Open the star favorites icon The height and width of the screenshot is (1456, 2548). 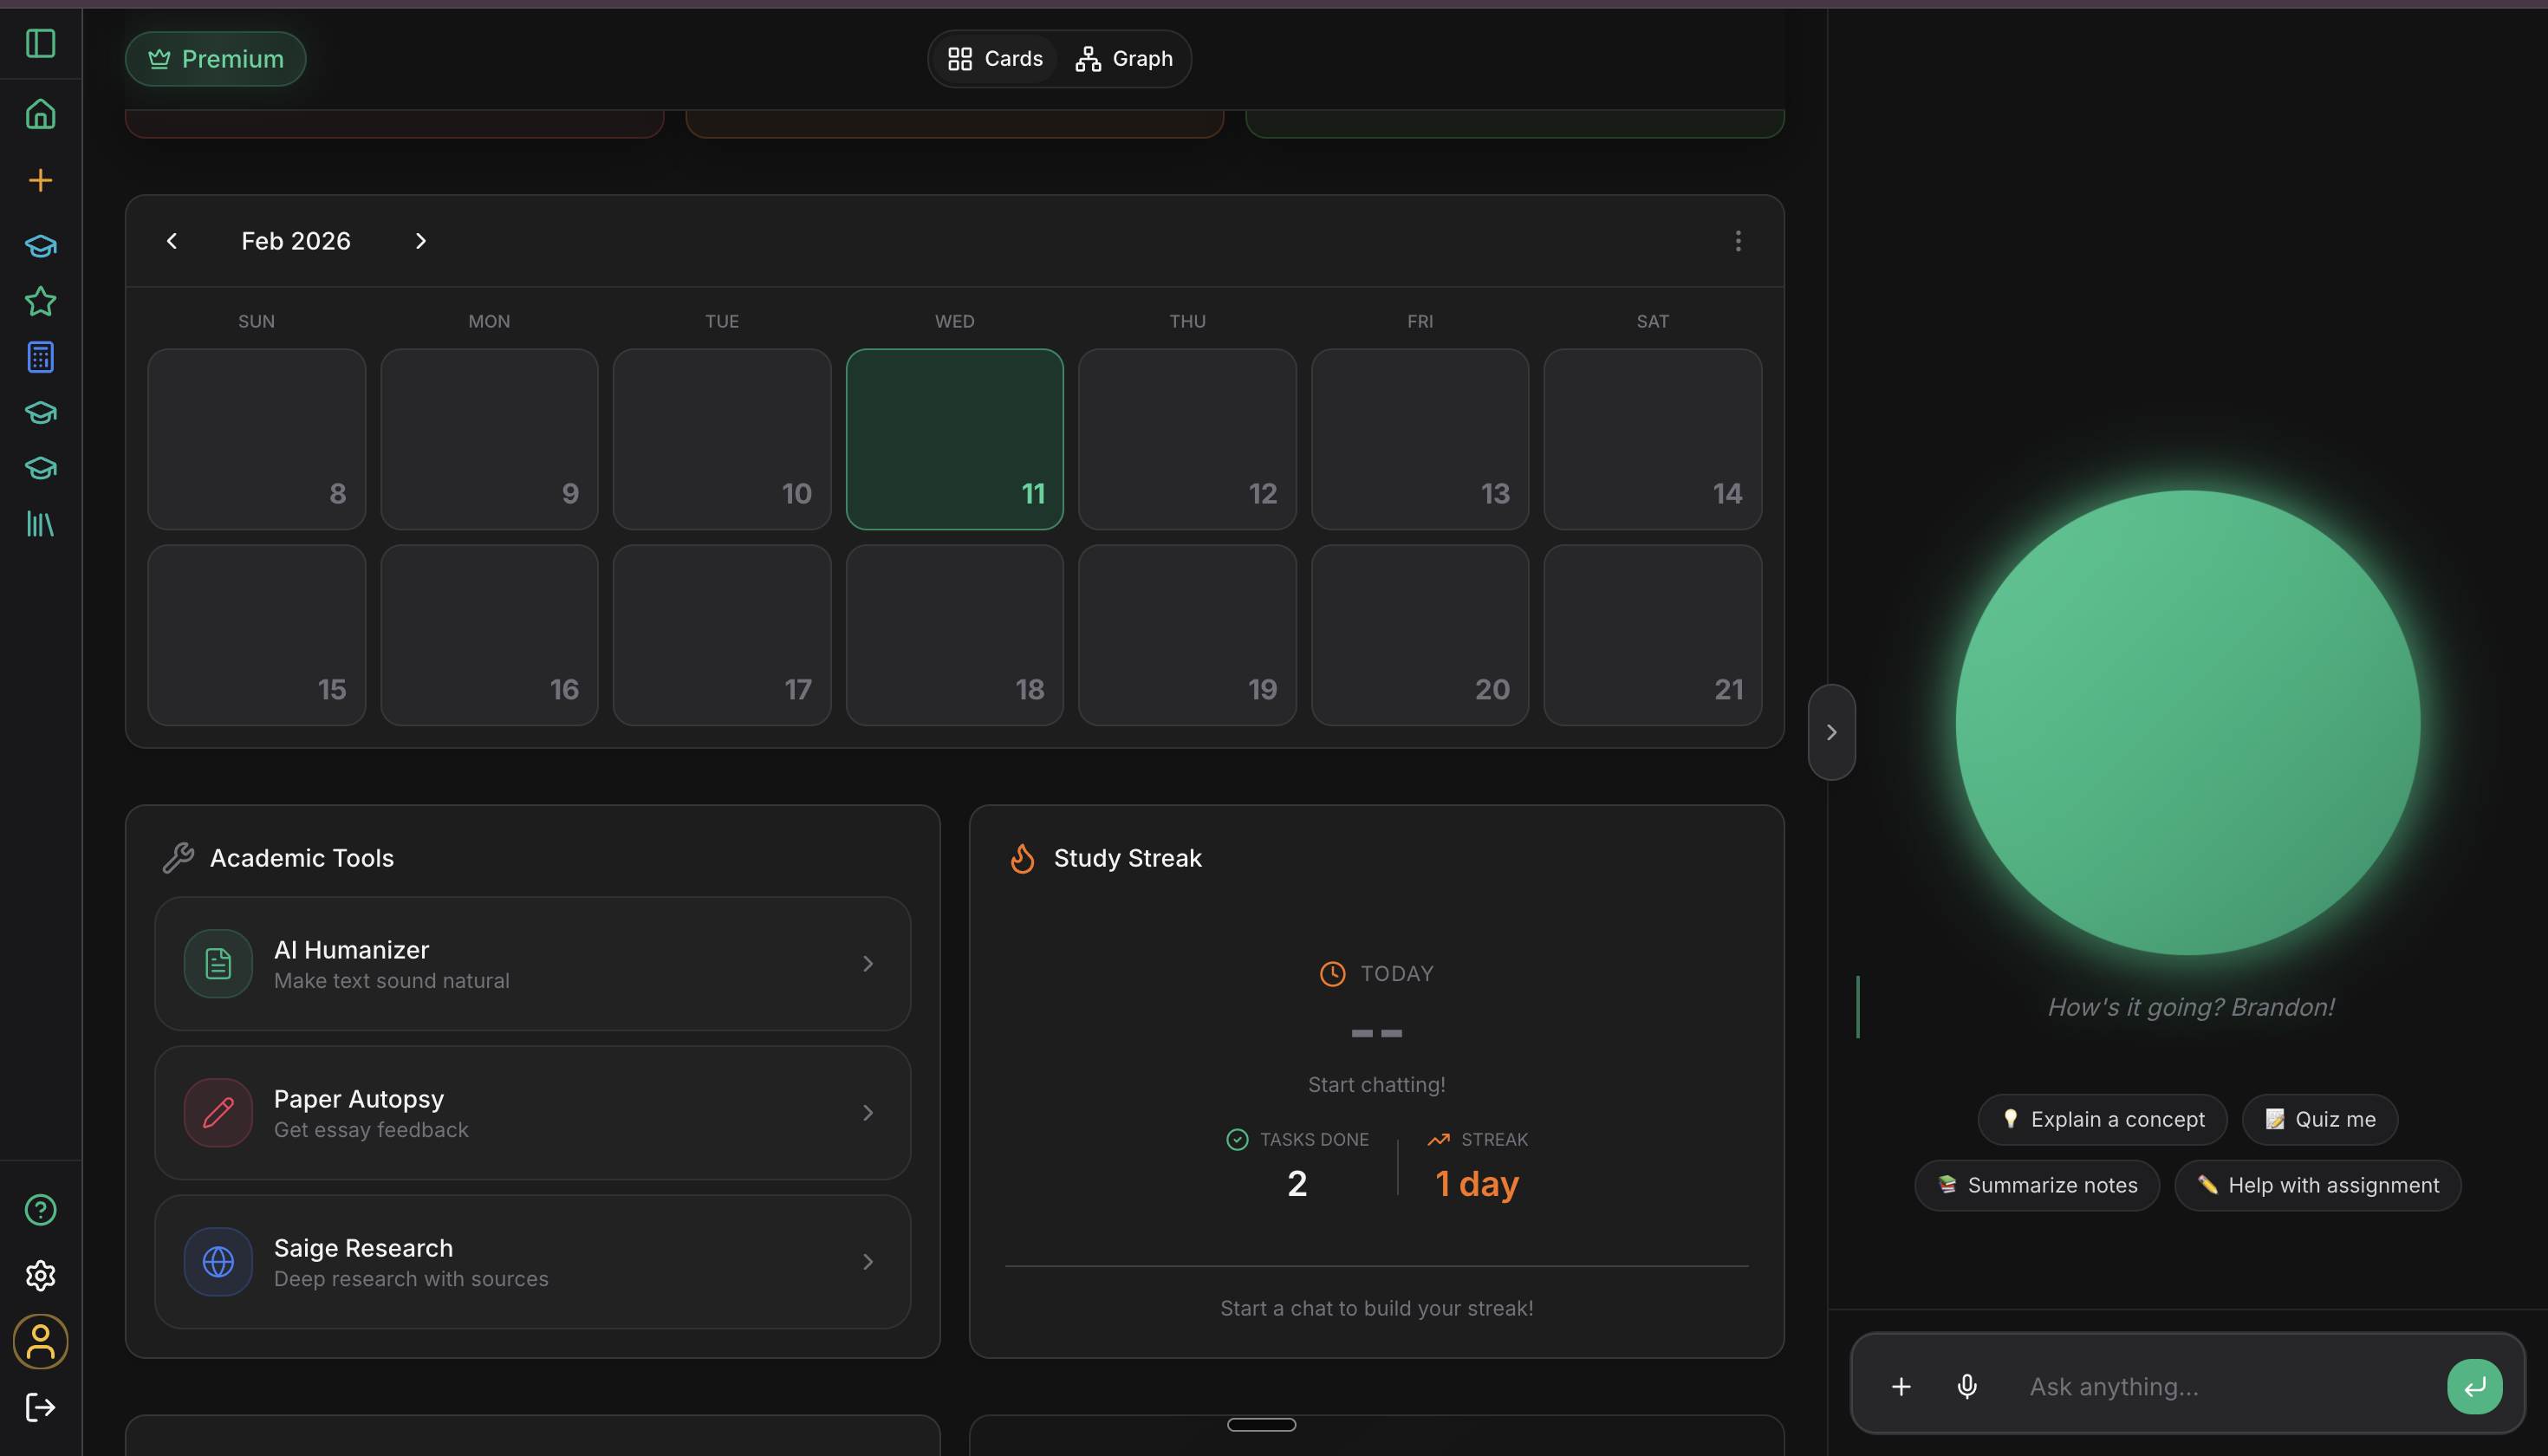point(40,301)
